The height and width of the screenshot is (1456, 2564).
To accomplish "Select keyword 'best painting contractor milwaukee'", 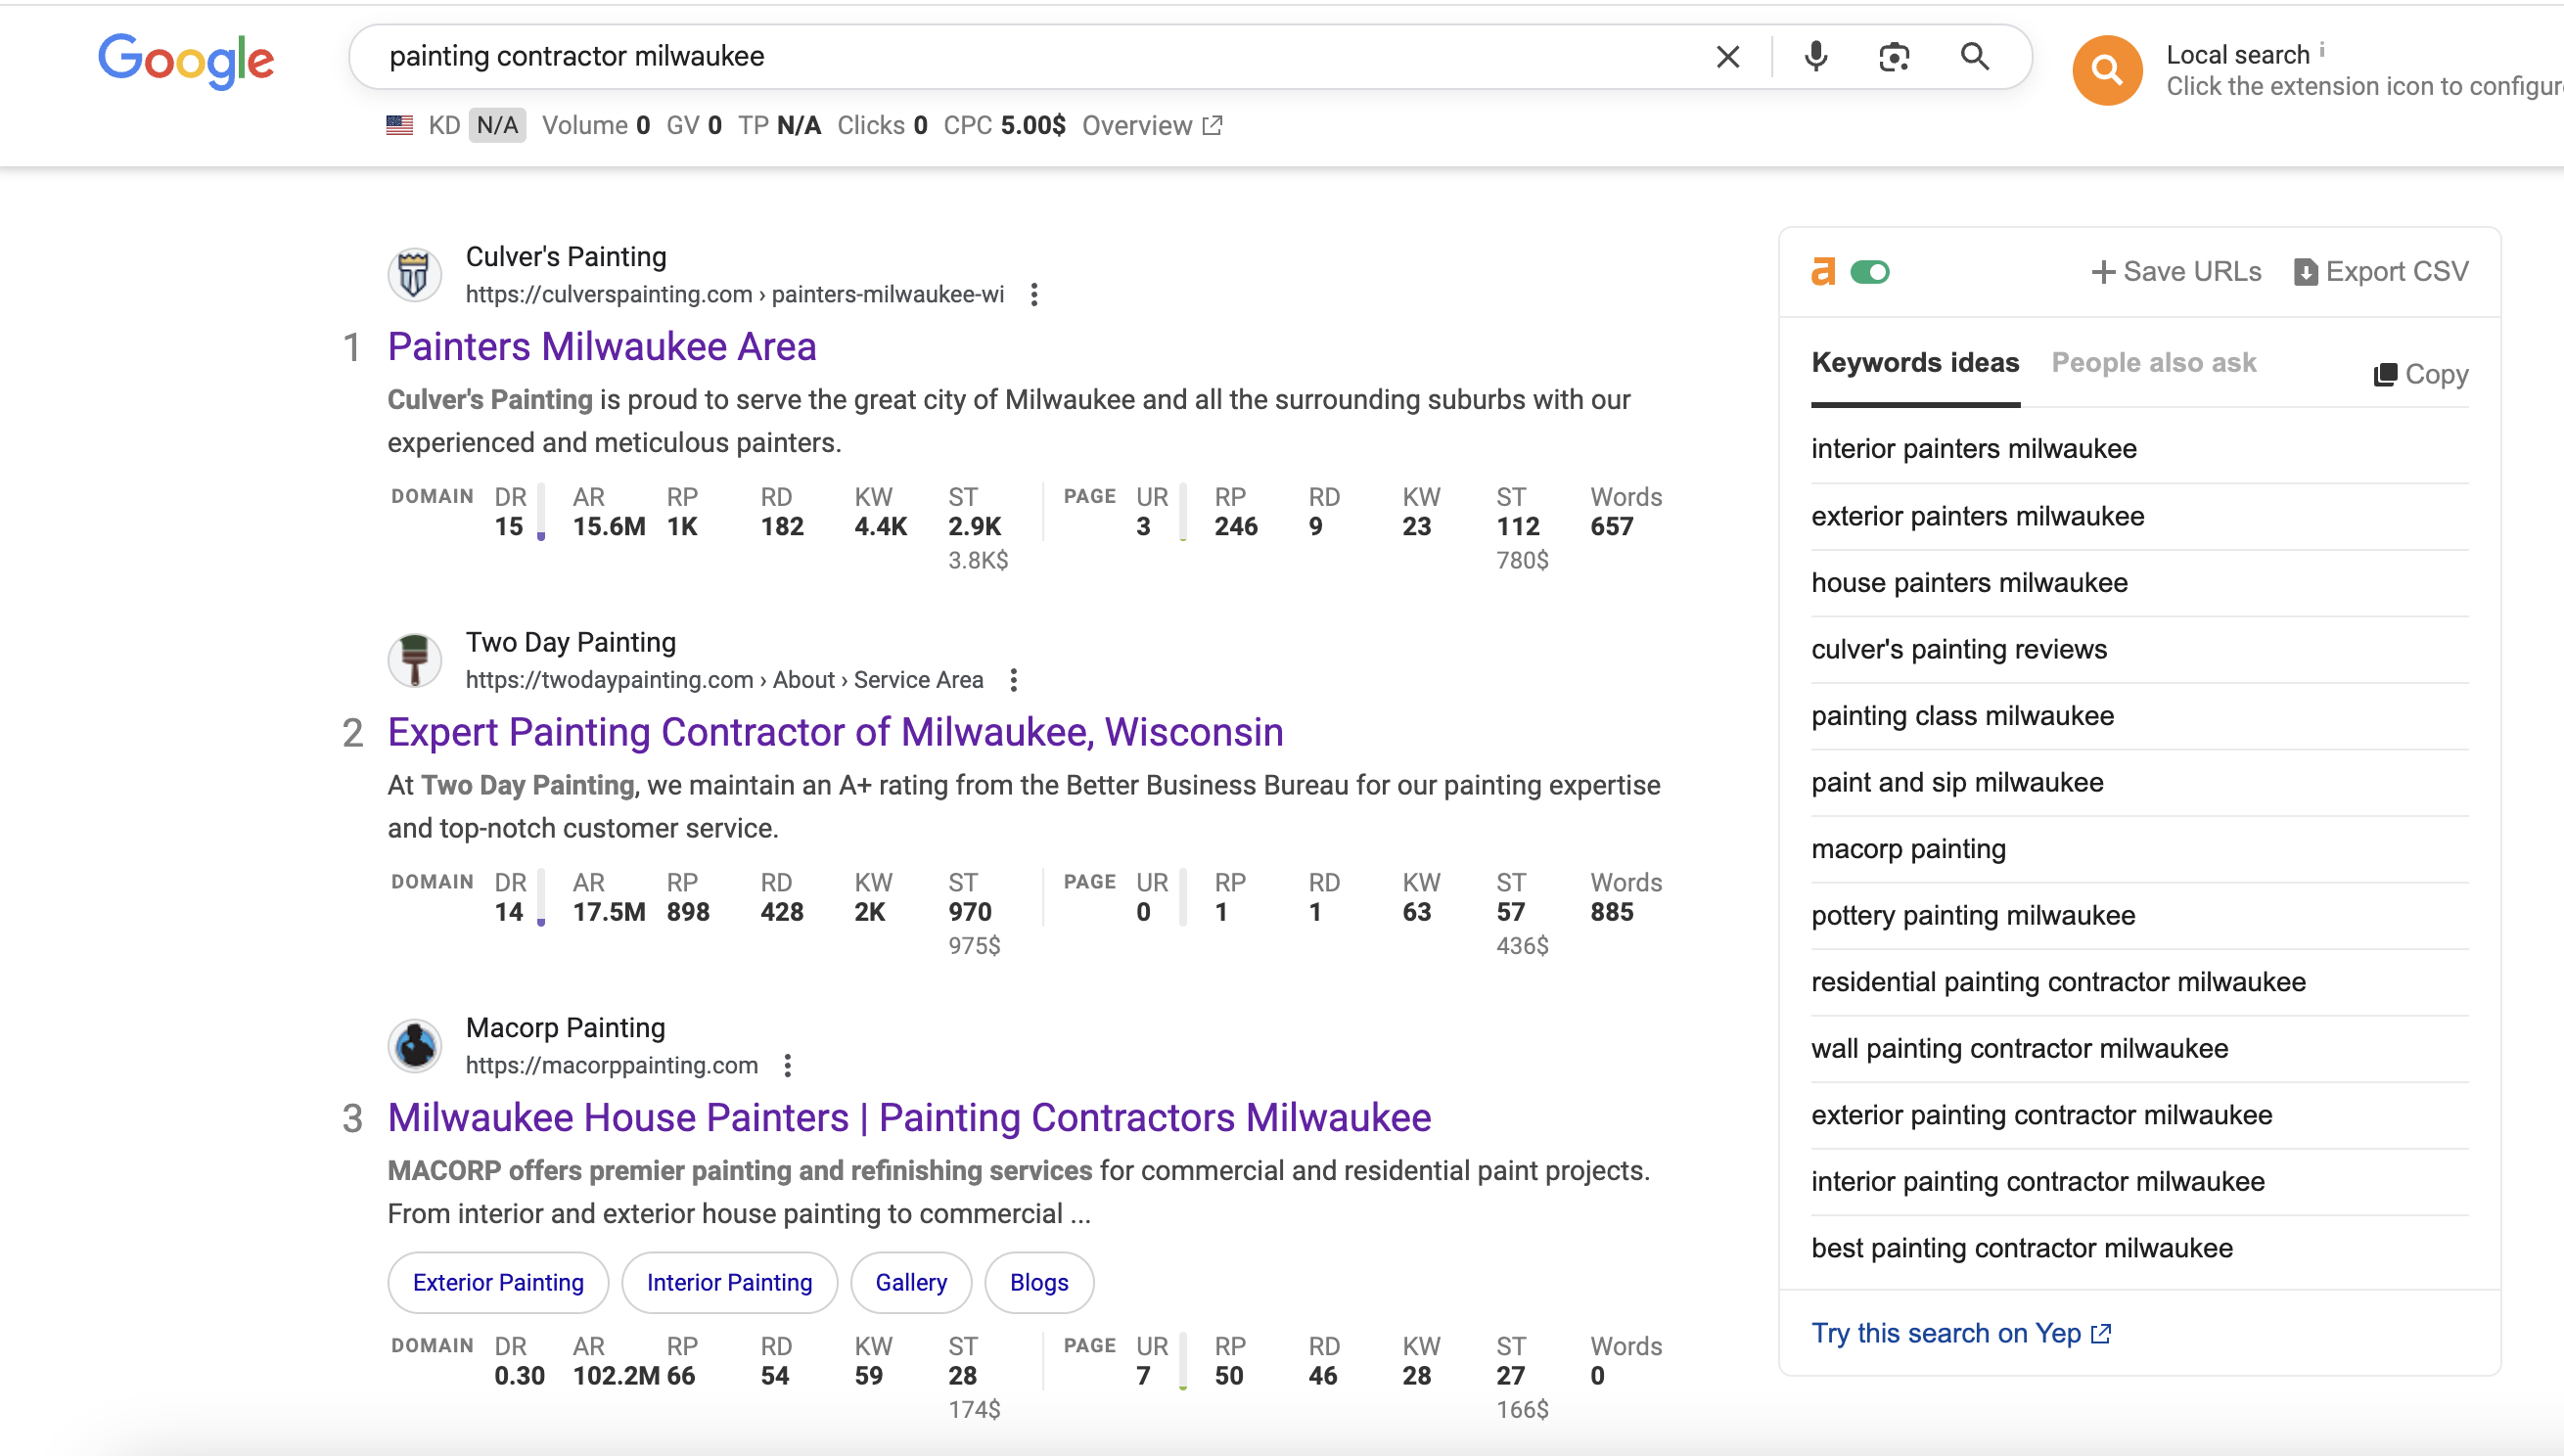I will click(2021, 1248).
